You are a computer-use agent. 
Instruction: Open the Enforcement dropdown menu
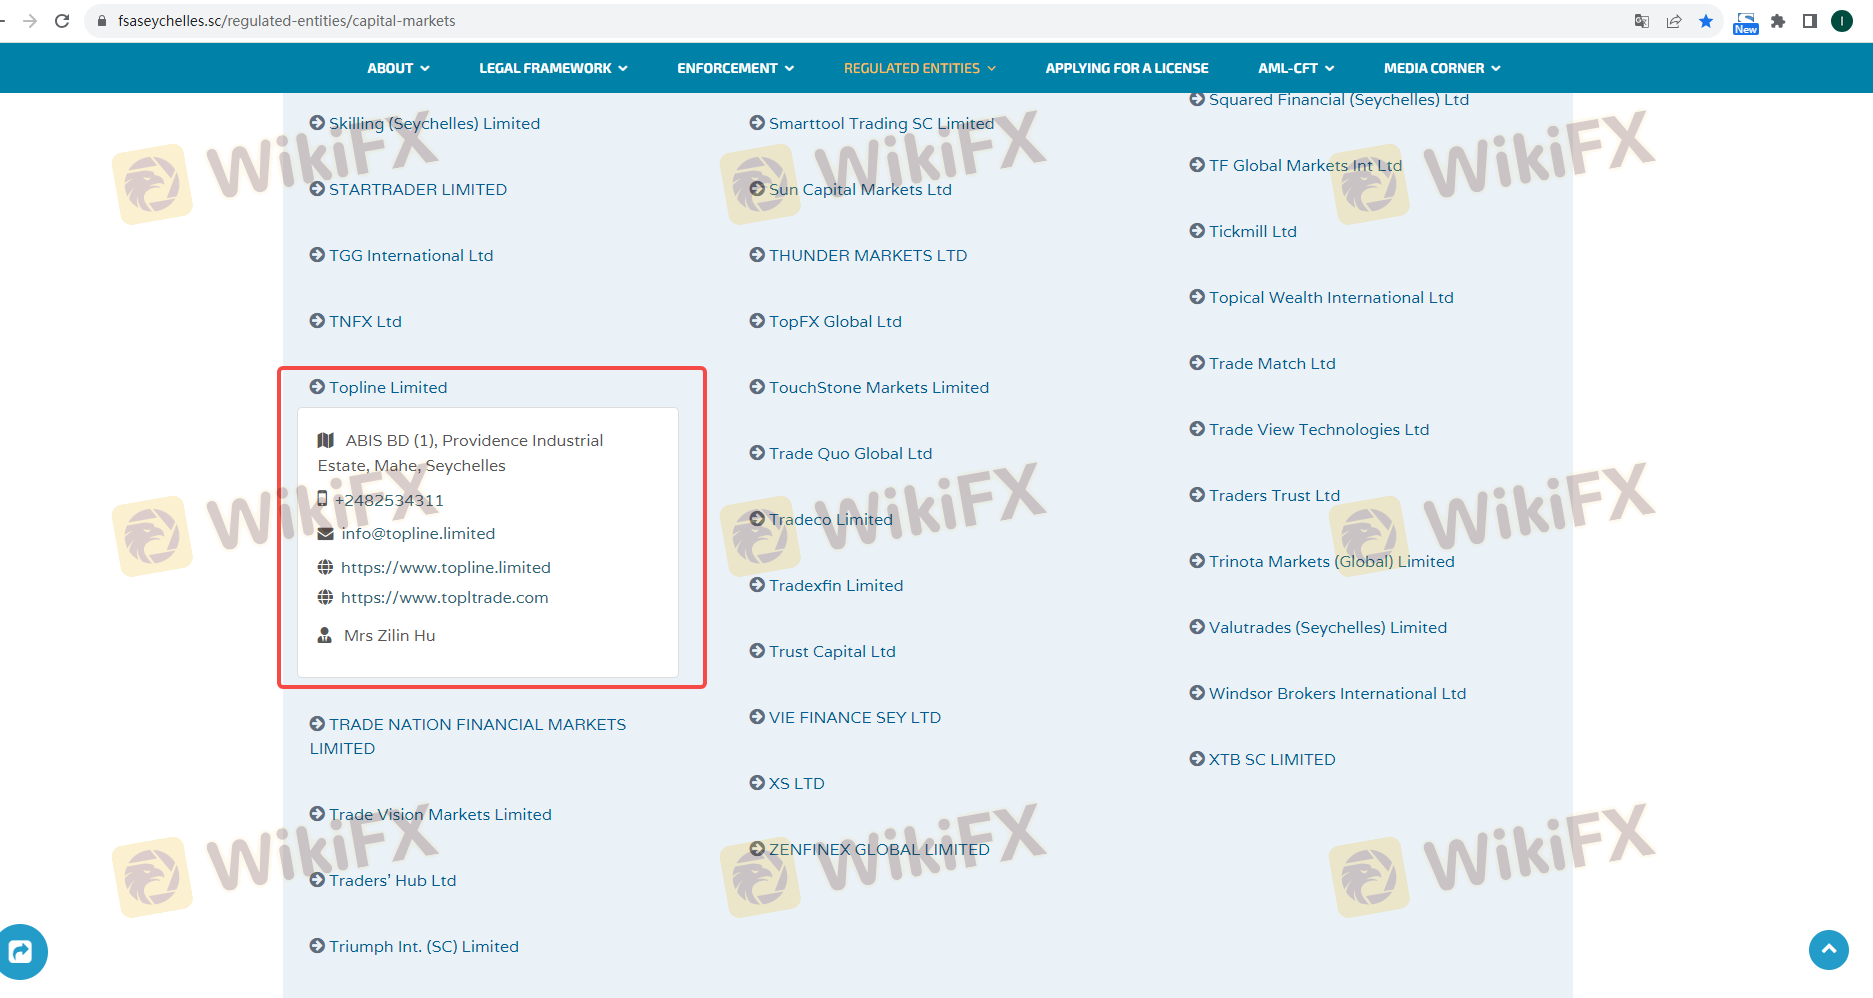pyautogui.click(x=735, y=68)
